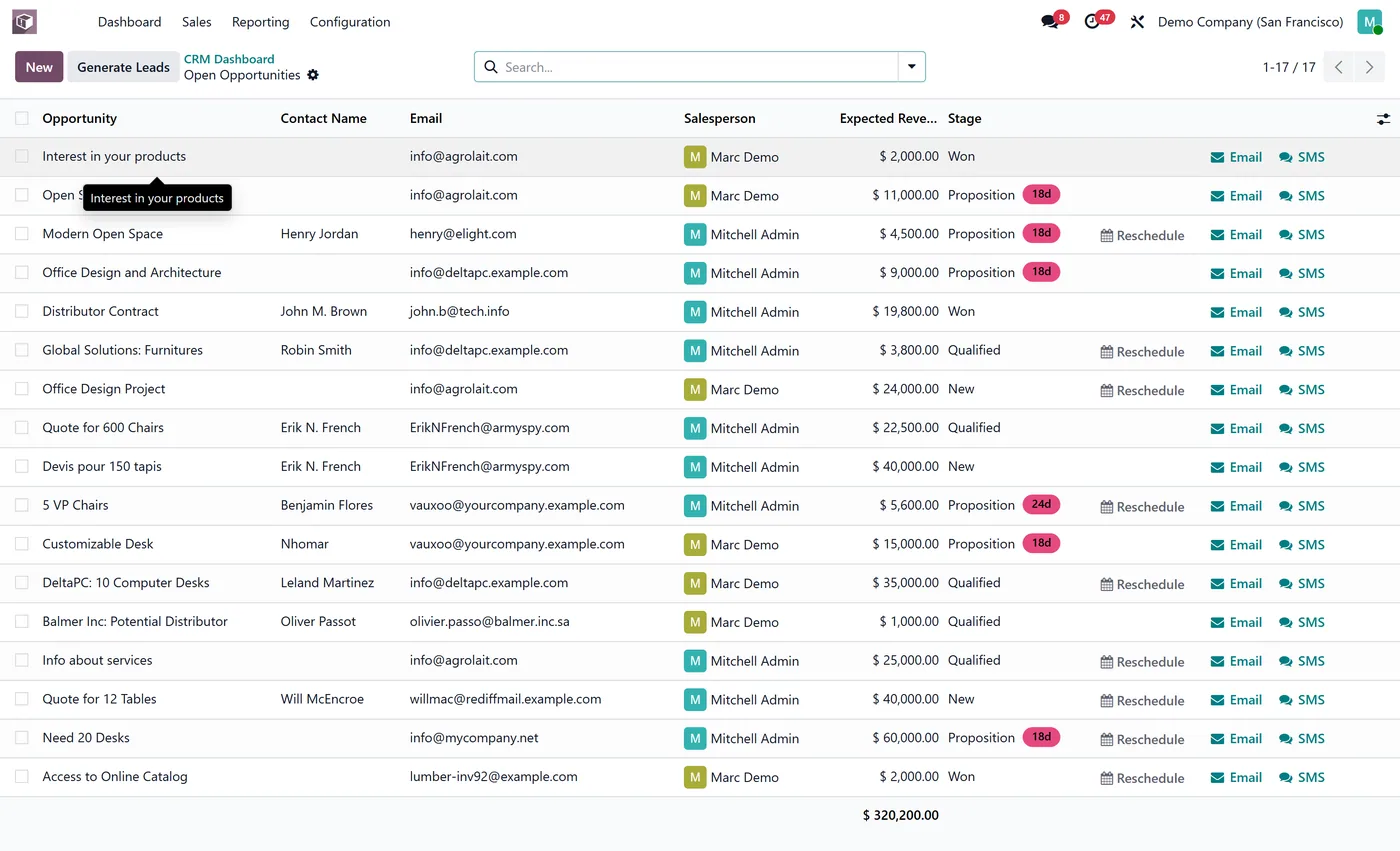Open the conversations messages icon
The width and height of the screenshot is (1400, 851).
tap(1050, 21)
